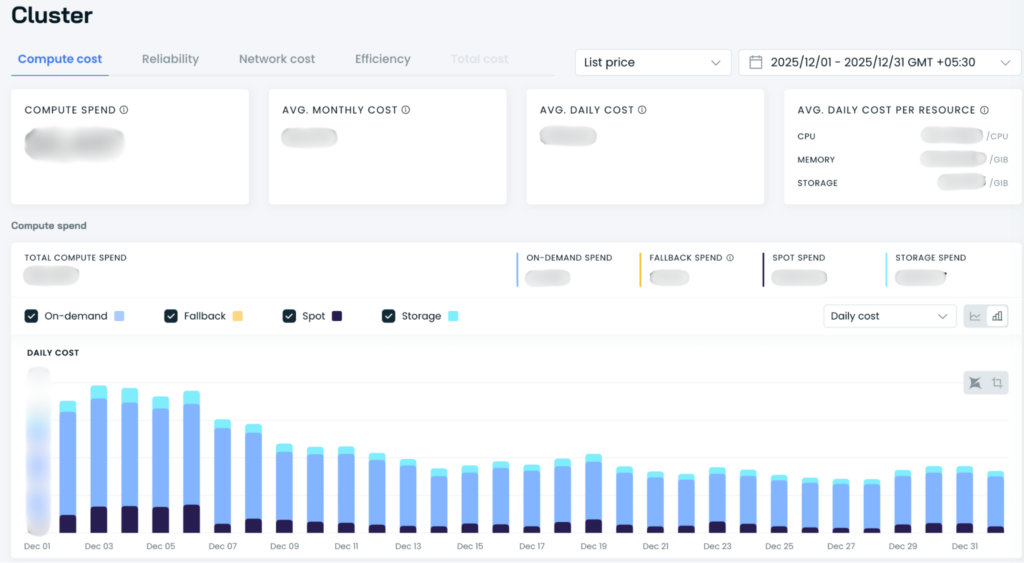Screen dimensions: 1024x563
Task: Click Fallback Spend info icon
Action: 730,258
